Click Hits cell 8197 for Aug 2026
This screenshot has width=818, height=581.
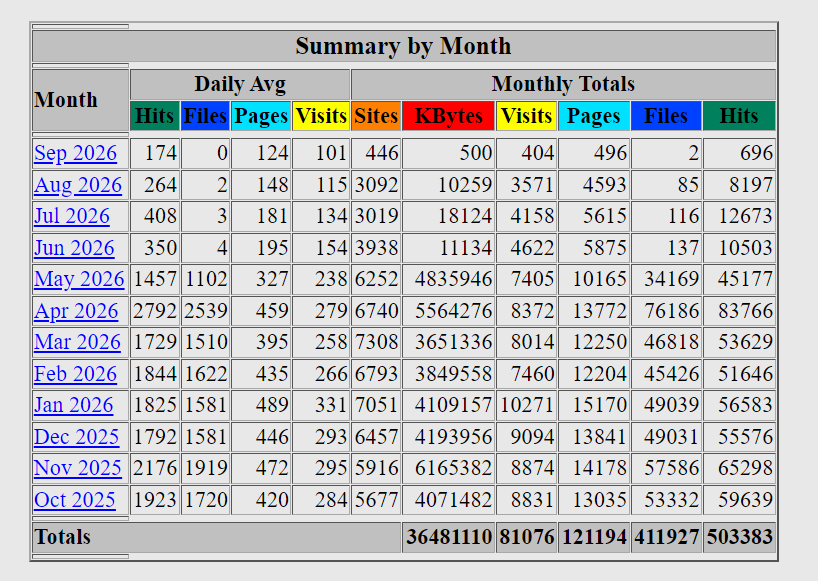point(739,185)
